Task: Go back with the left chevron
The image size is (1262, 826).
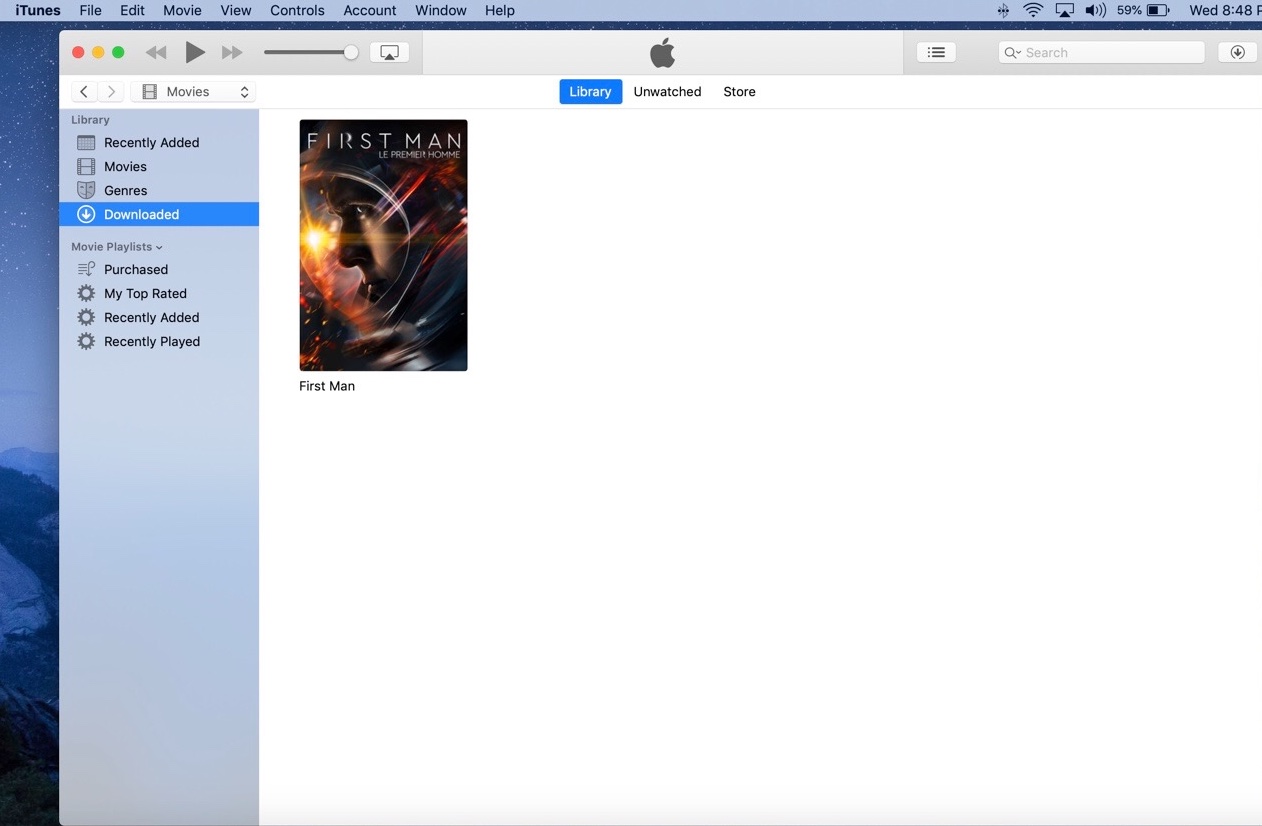Action: 84,91
